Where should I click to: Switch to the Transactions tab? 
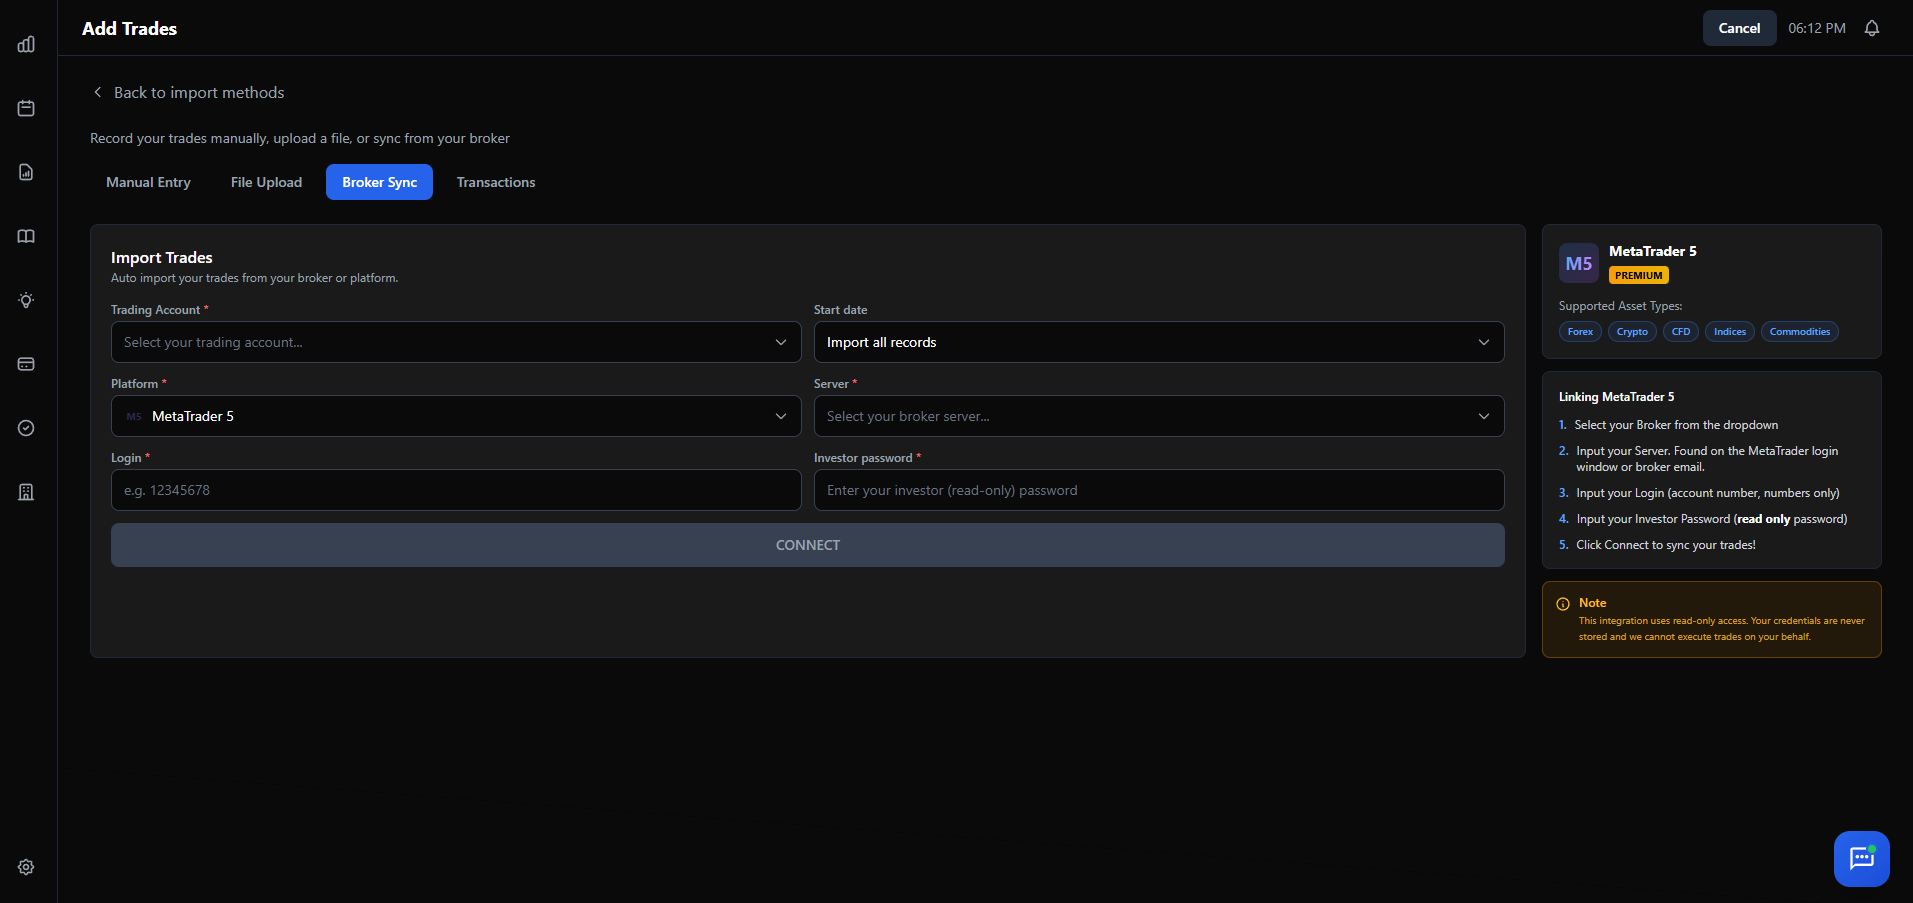click(495, 182)
